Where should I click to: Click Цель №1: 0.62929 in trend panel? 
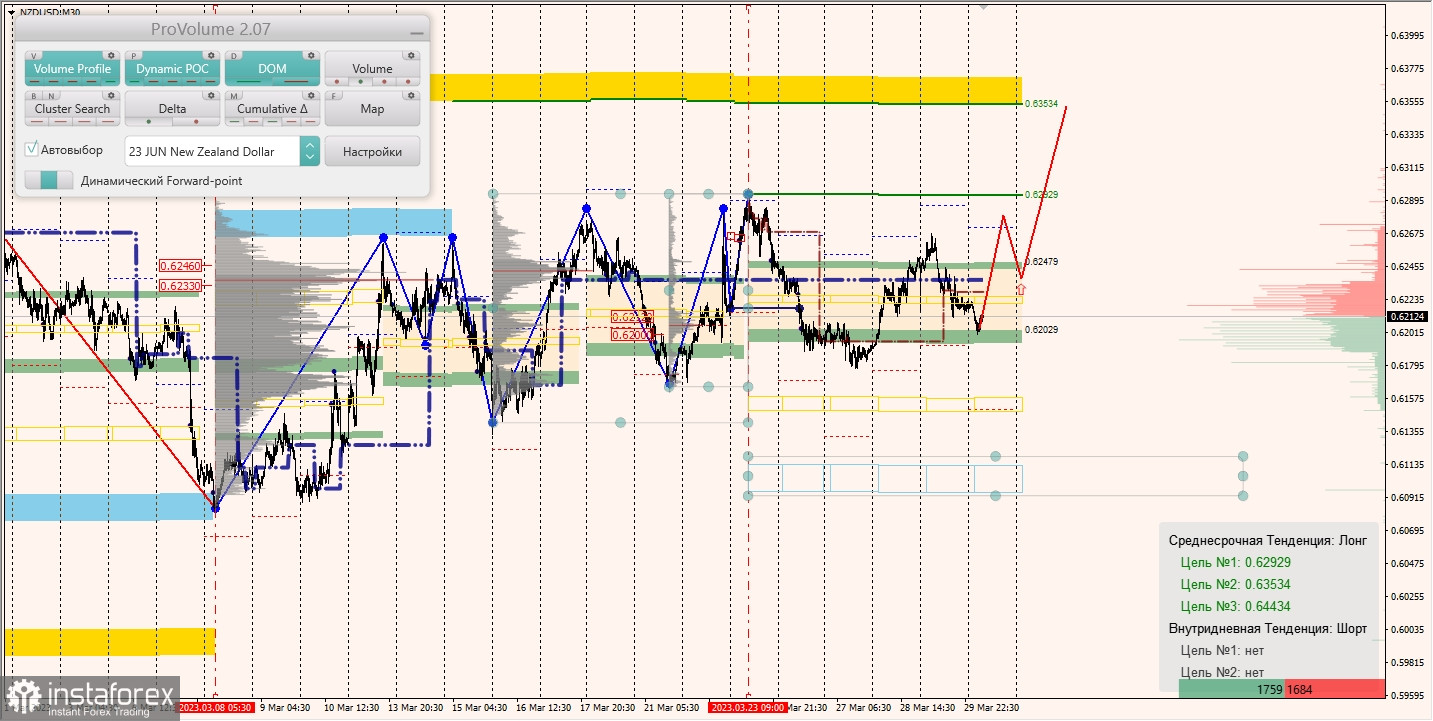click(1235, 562)
